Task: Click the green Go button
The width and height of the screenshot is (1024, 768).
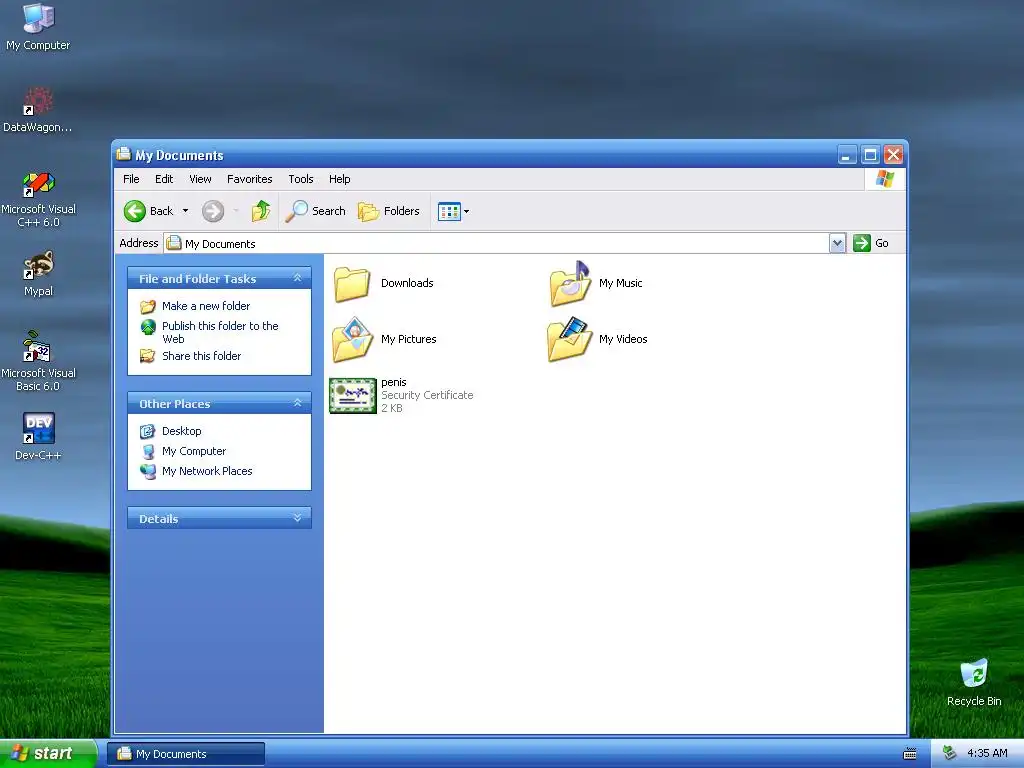Action: click(x=871, y=243)
